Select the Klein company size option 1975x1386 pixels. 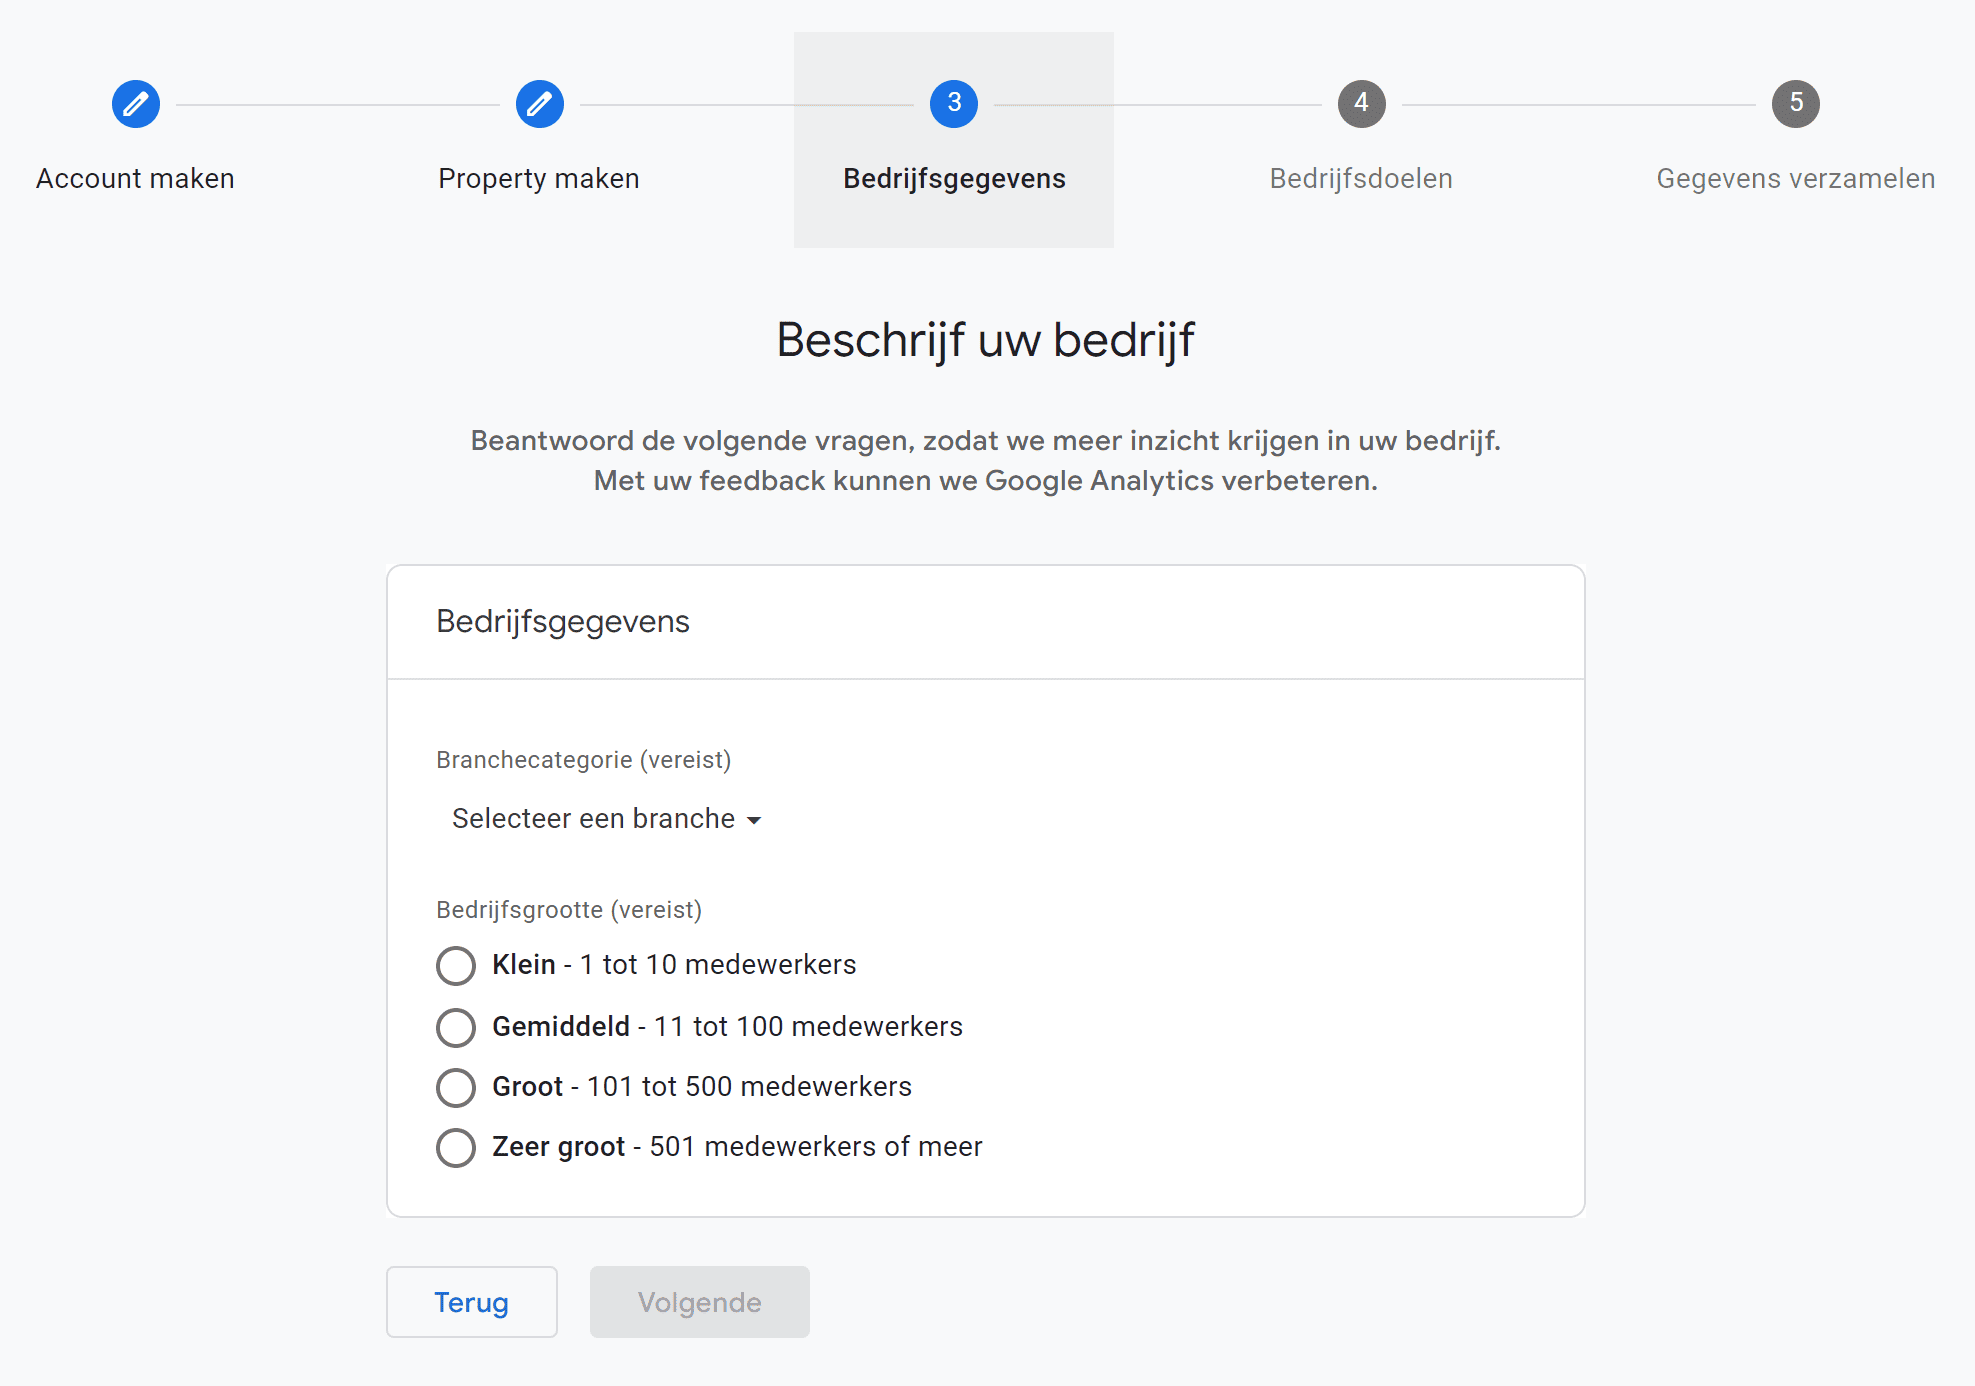click(456, 965)
